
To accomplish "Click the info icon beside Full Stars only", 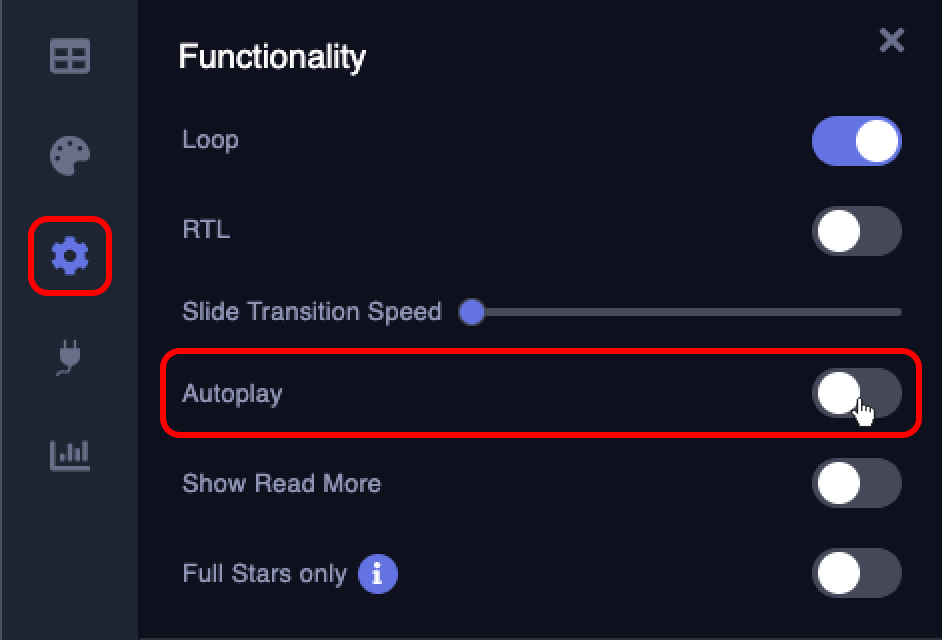I will click(377, 573).
